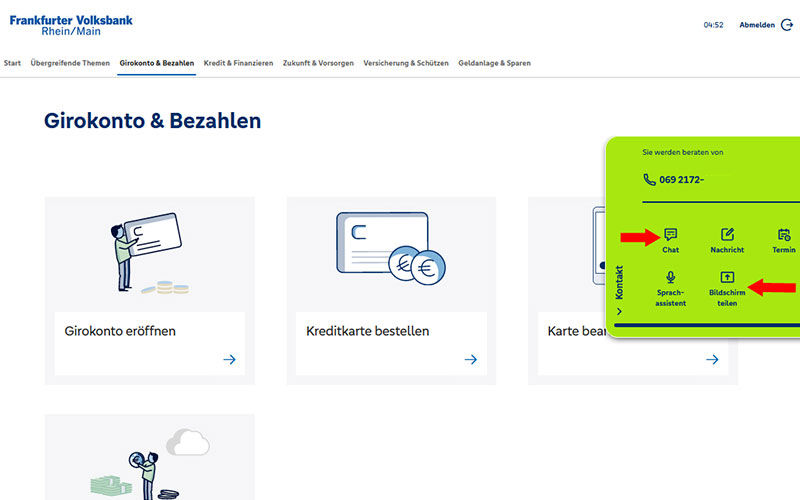This screenshot has height=500, width=800.
Task: Click arrow on Girokonto eröffnen card
Action: 230,360
